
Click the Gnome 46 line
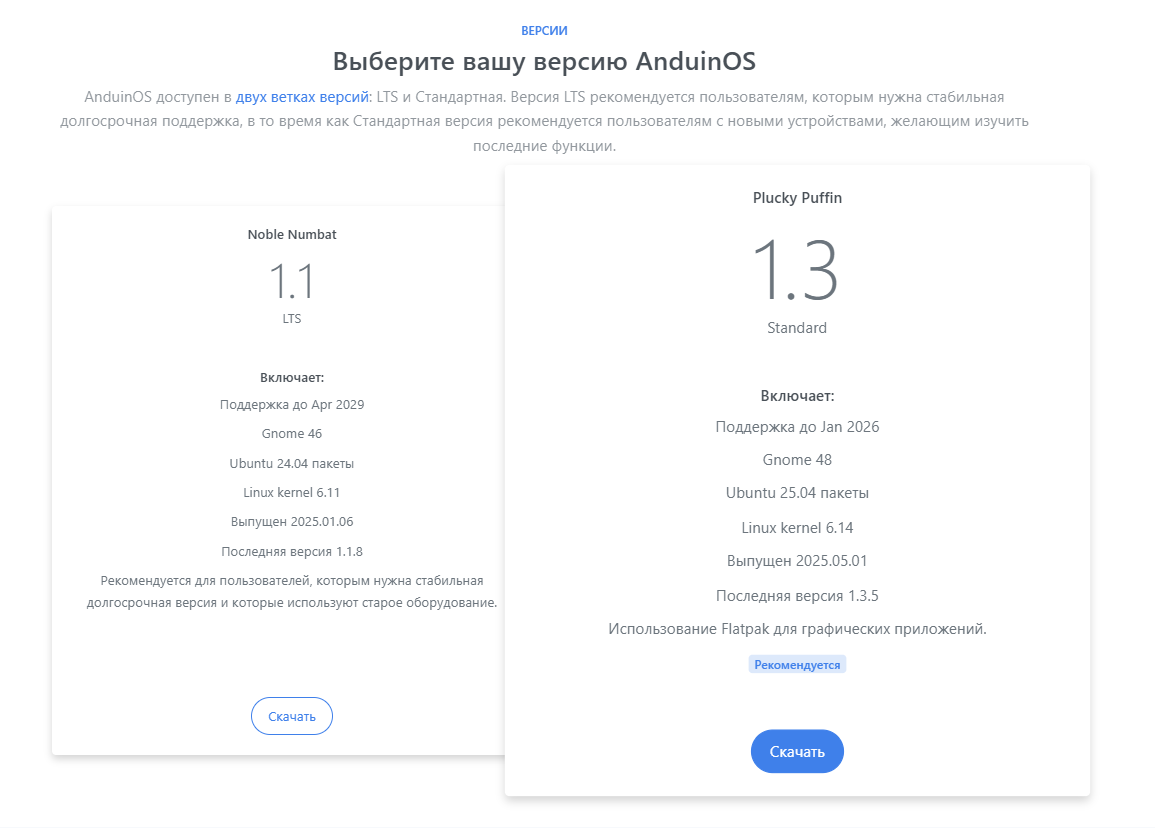[x=291, y=434]
